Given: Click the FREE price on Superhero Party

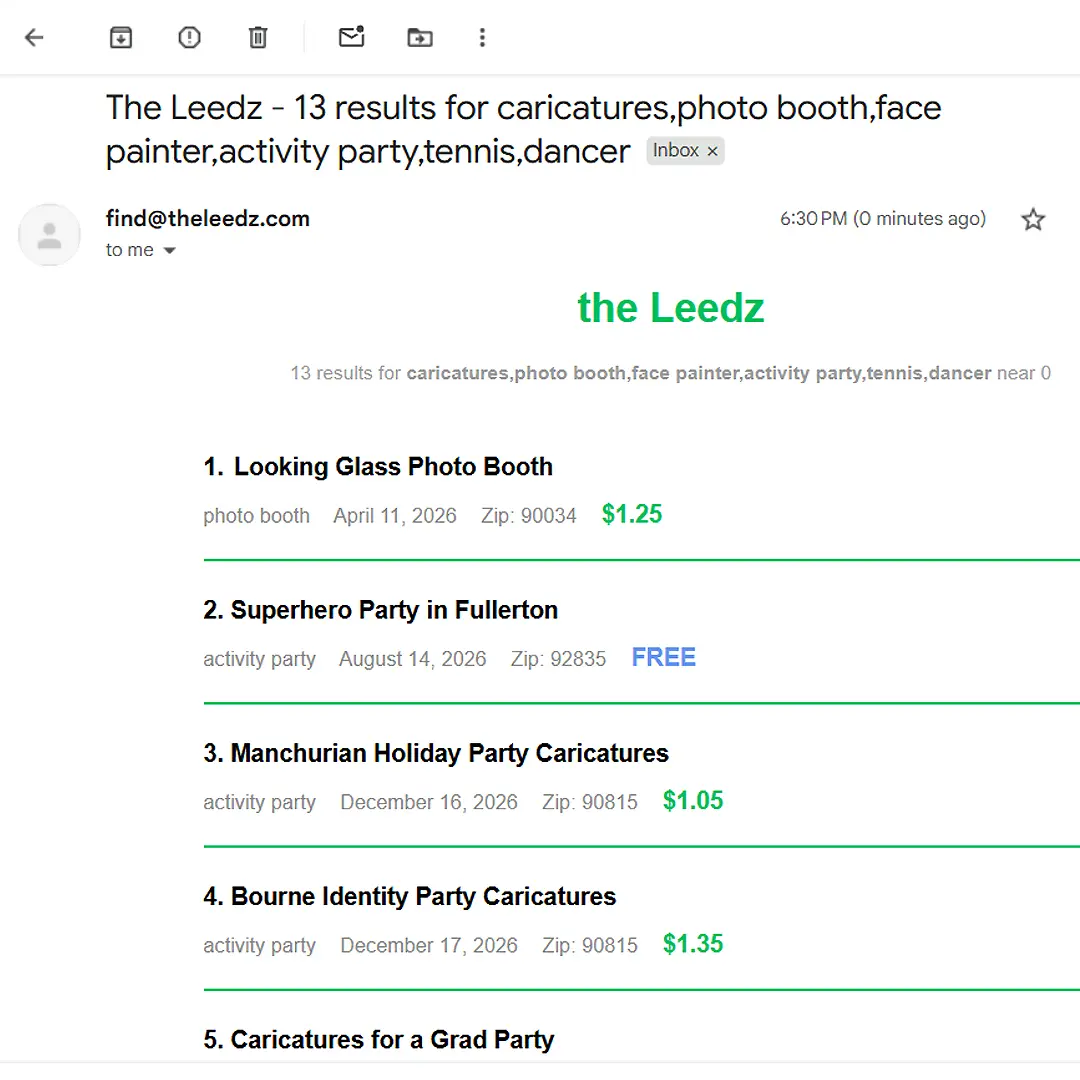Looking at the screenshot, I should [x=664, y=657].
